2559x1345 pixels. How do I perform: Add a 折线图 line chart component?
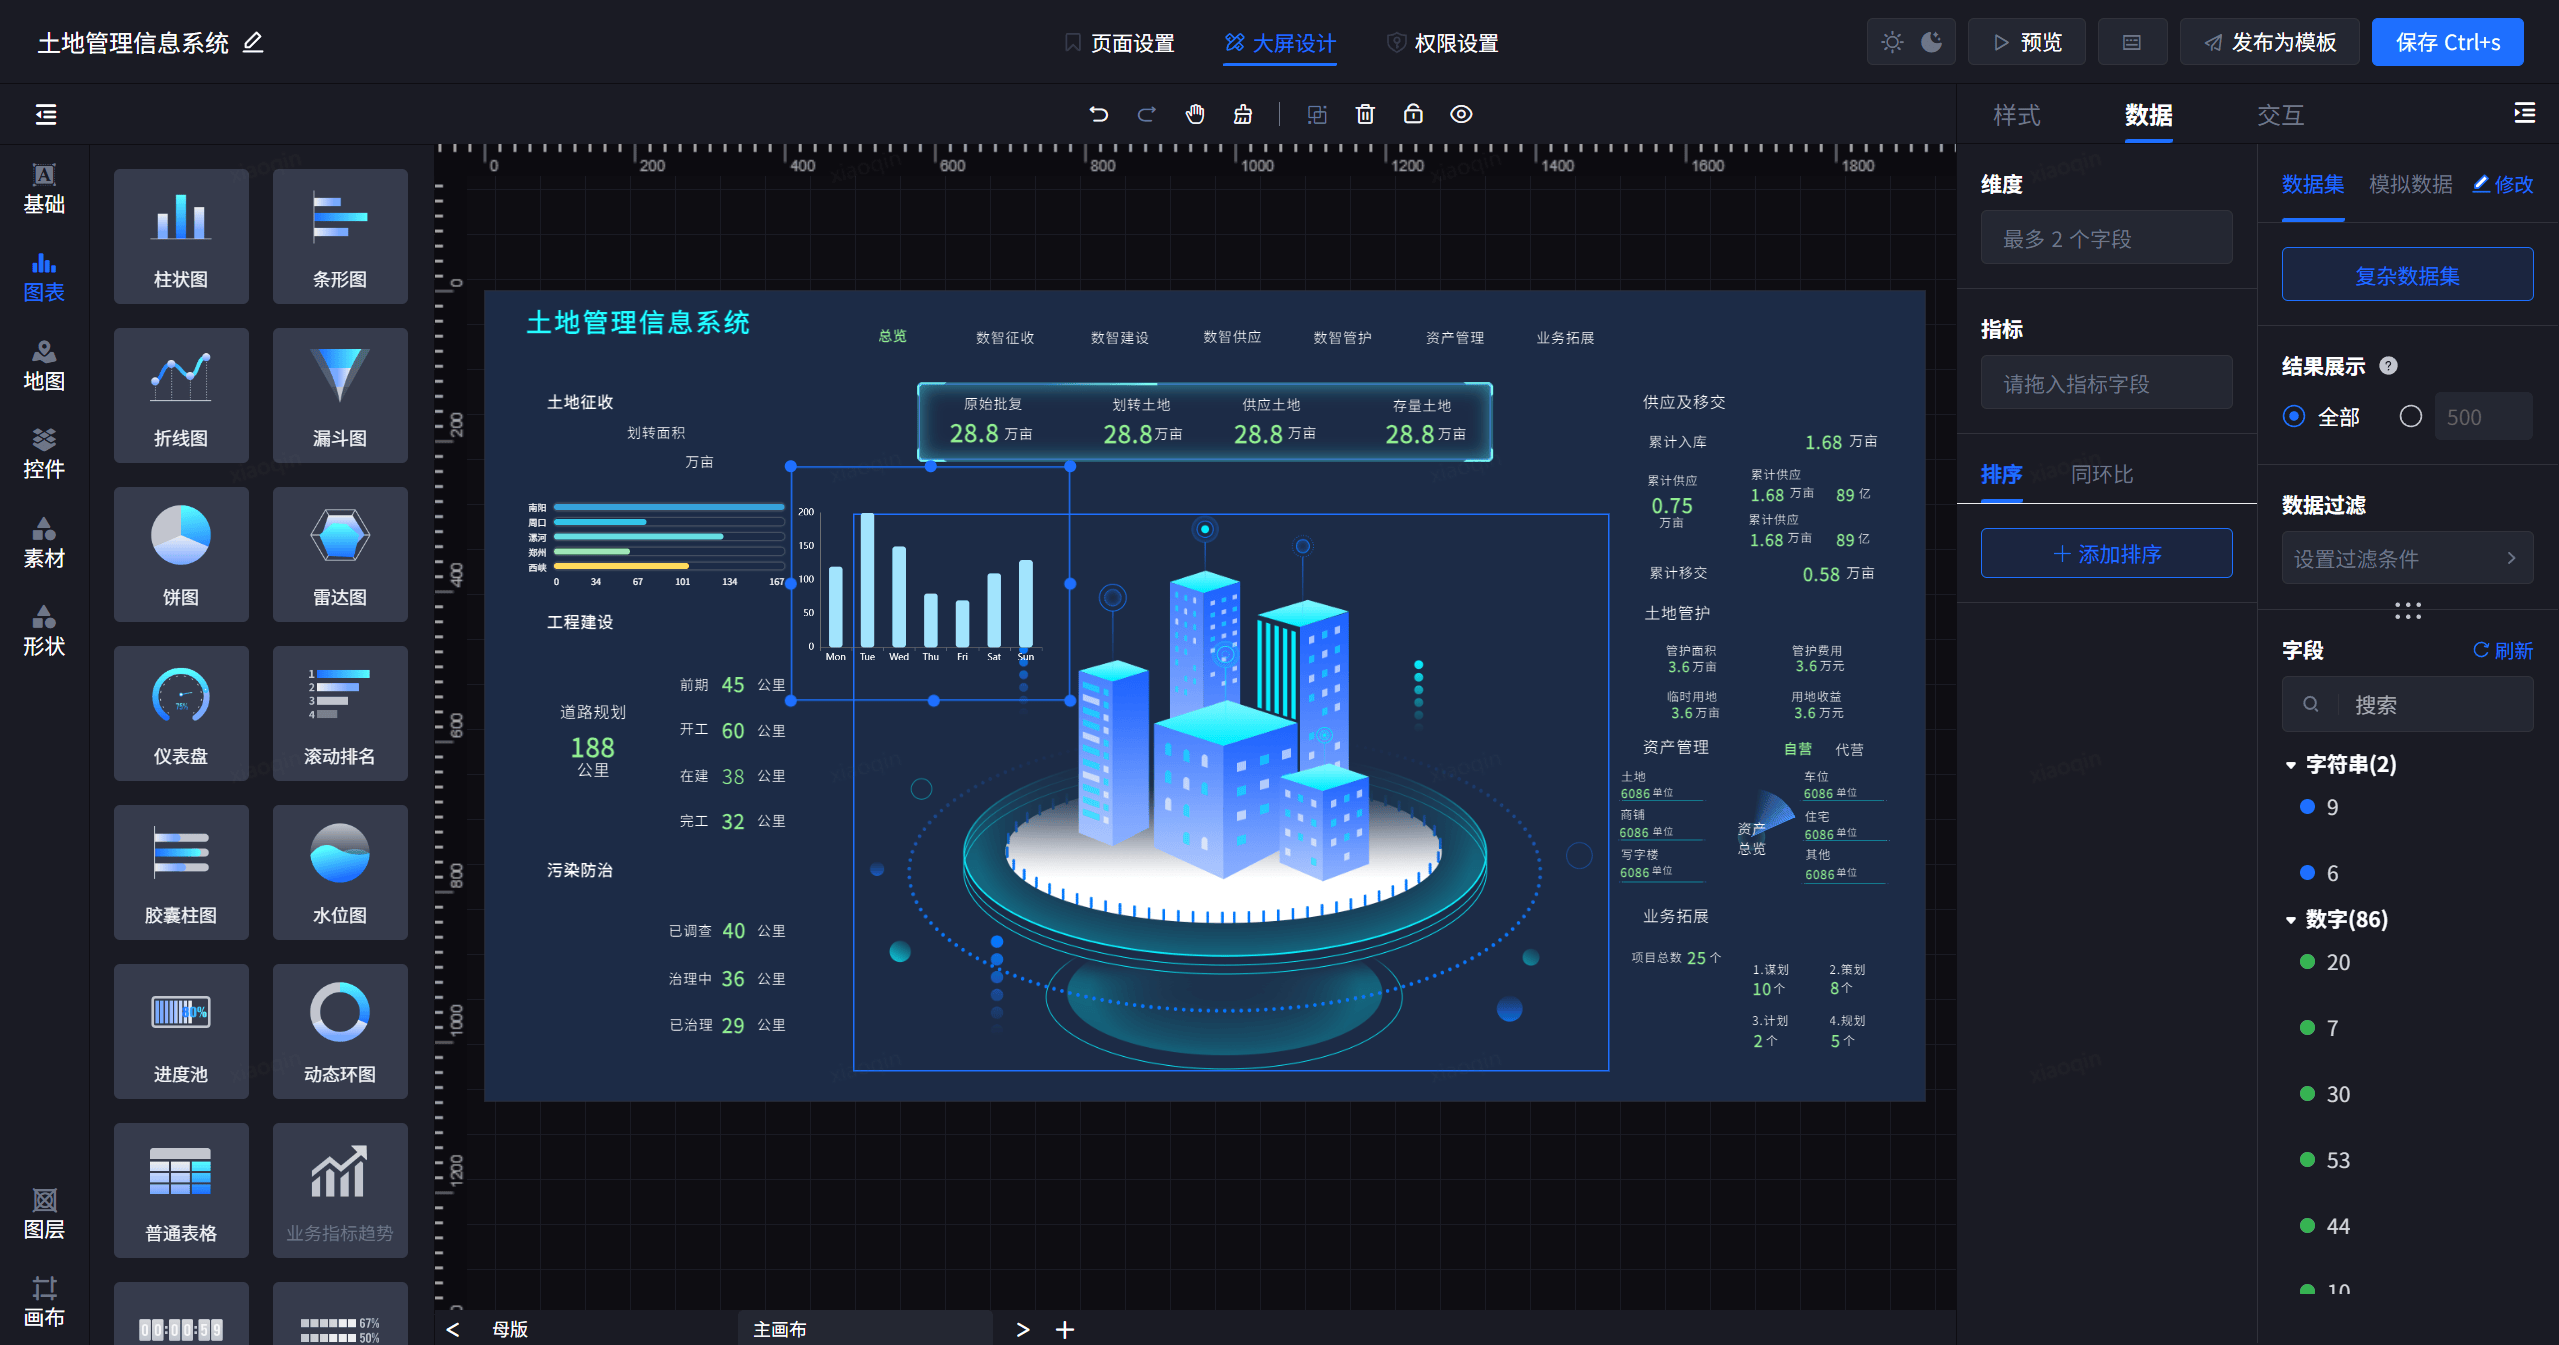coord(181,395)
